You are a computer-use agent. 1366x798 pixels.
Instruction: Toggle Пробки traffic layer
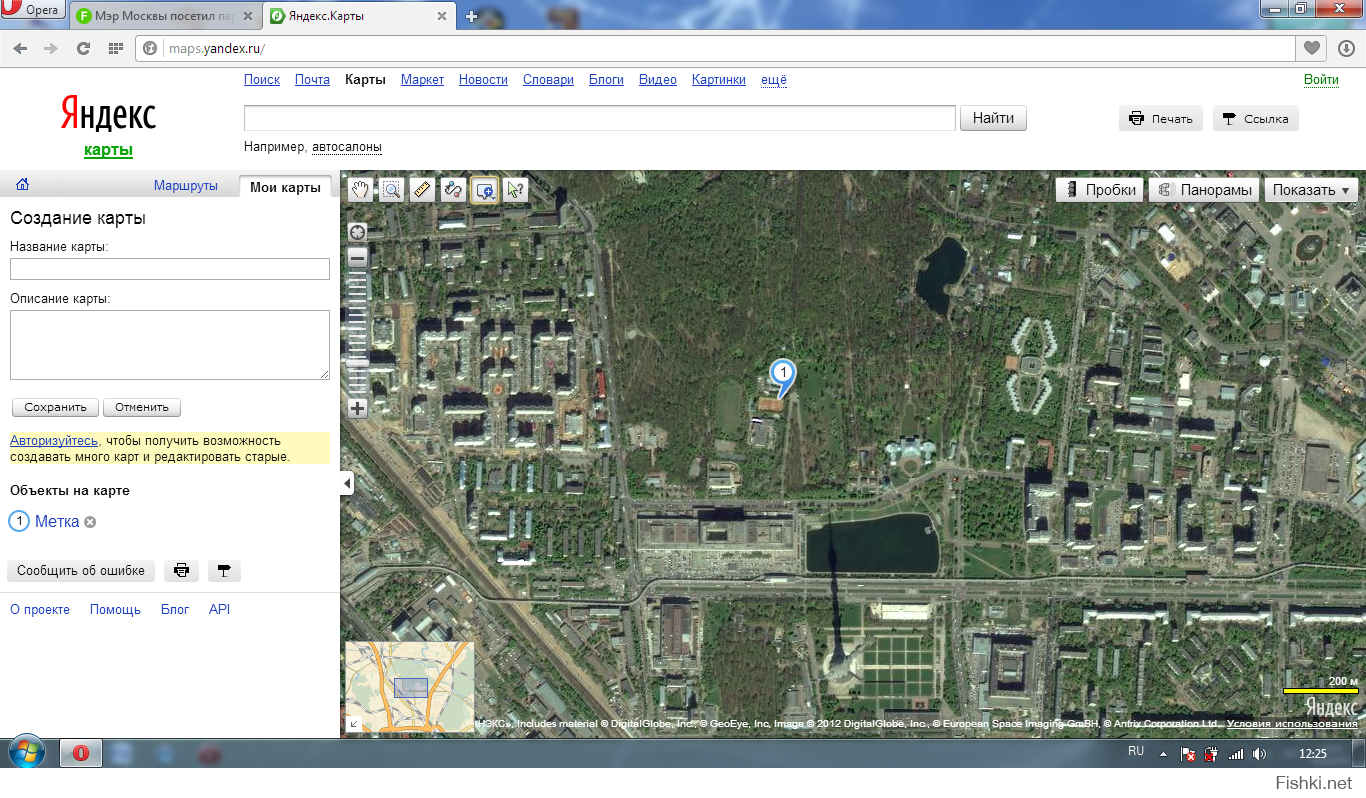[x=1099, y=190]
